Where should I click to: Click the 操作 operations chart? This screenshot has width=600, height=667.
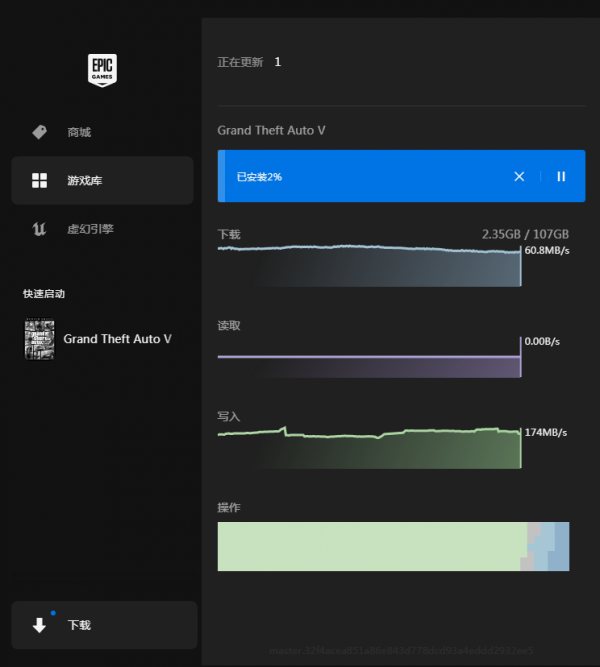point(393,546)
